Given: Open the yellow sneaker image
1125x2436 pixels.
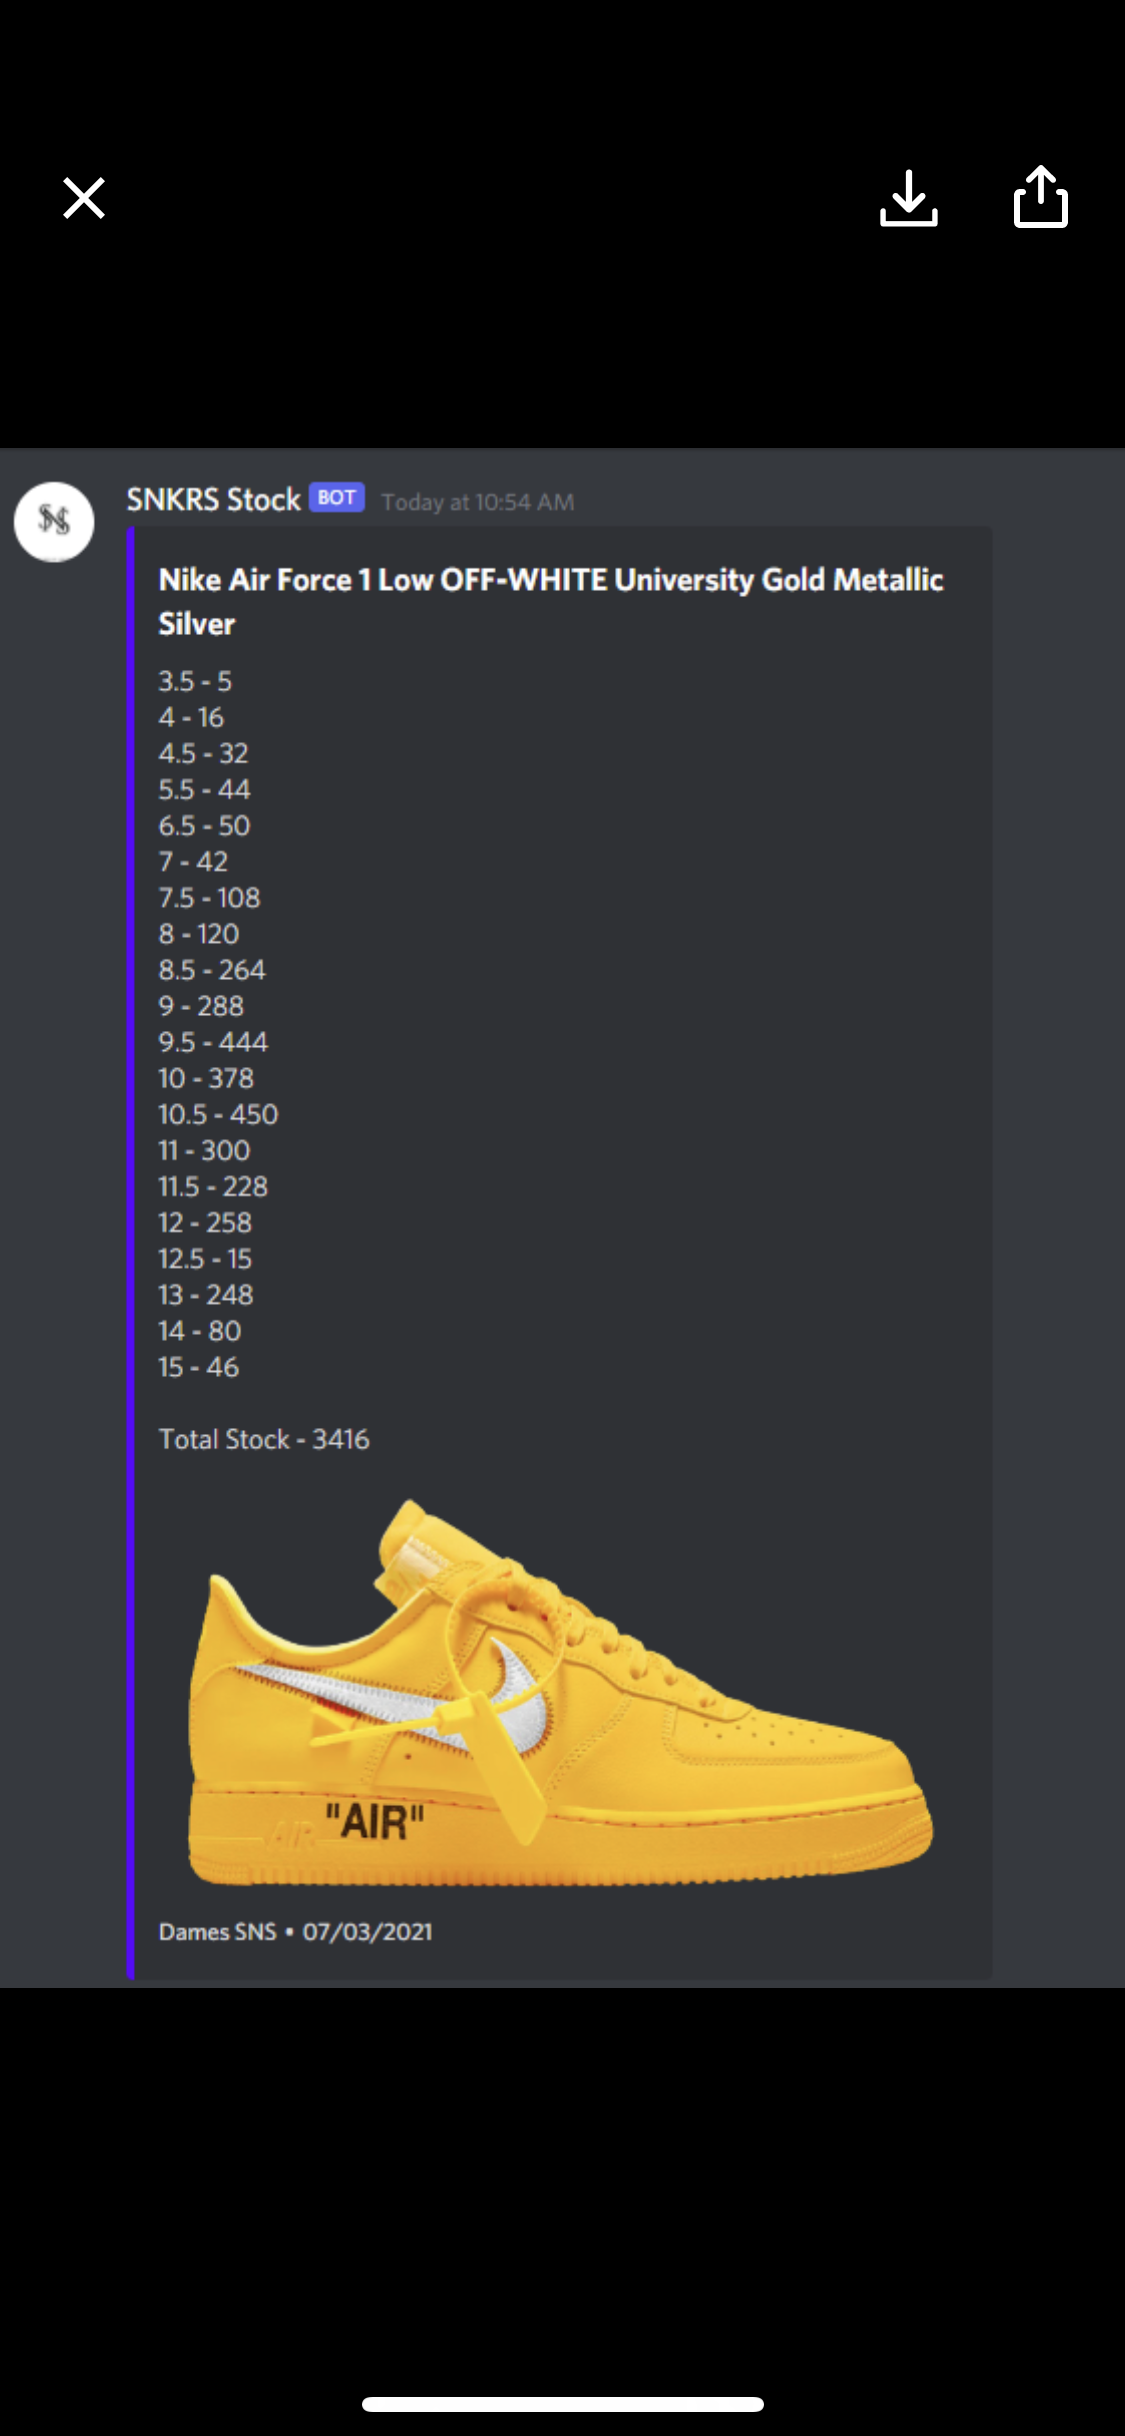Looking at the screenshot, I should (560, 1692).
